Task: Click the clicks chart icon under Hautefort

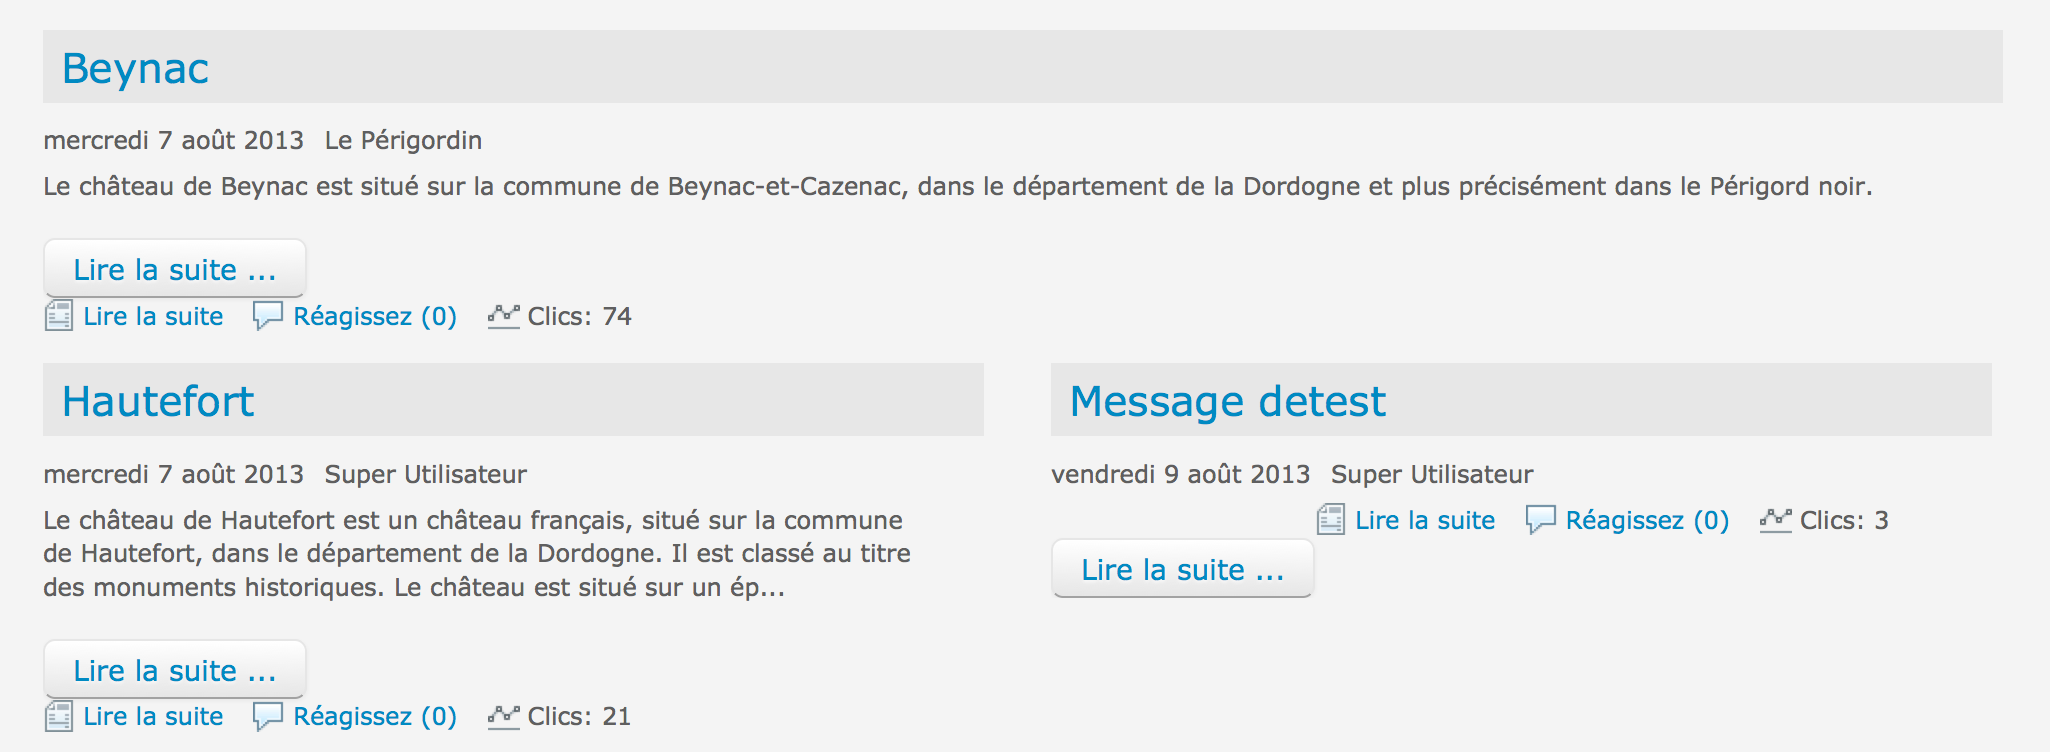Action: 504,717
